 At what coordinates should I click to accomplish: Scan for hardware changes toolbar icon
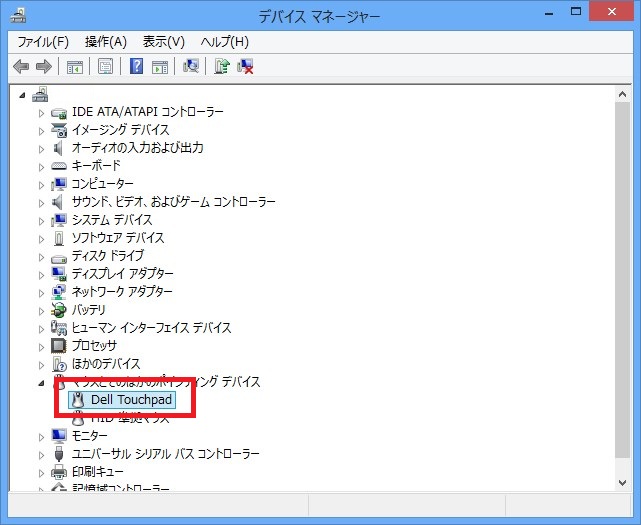pos(191,66)
